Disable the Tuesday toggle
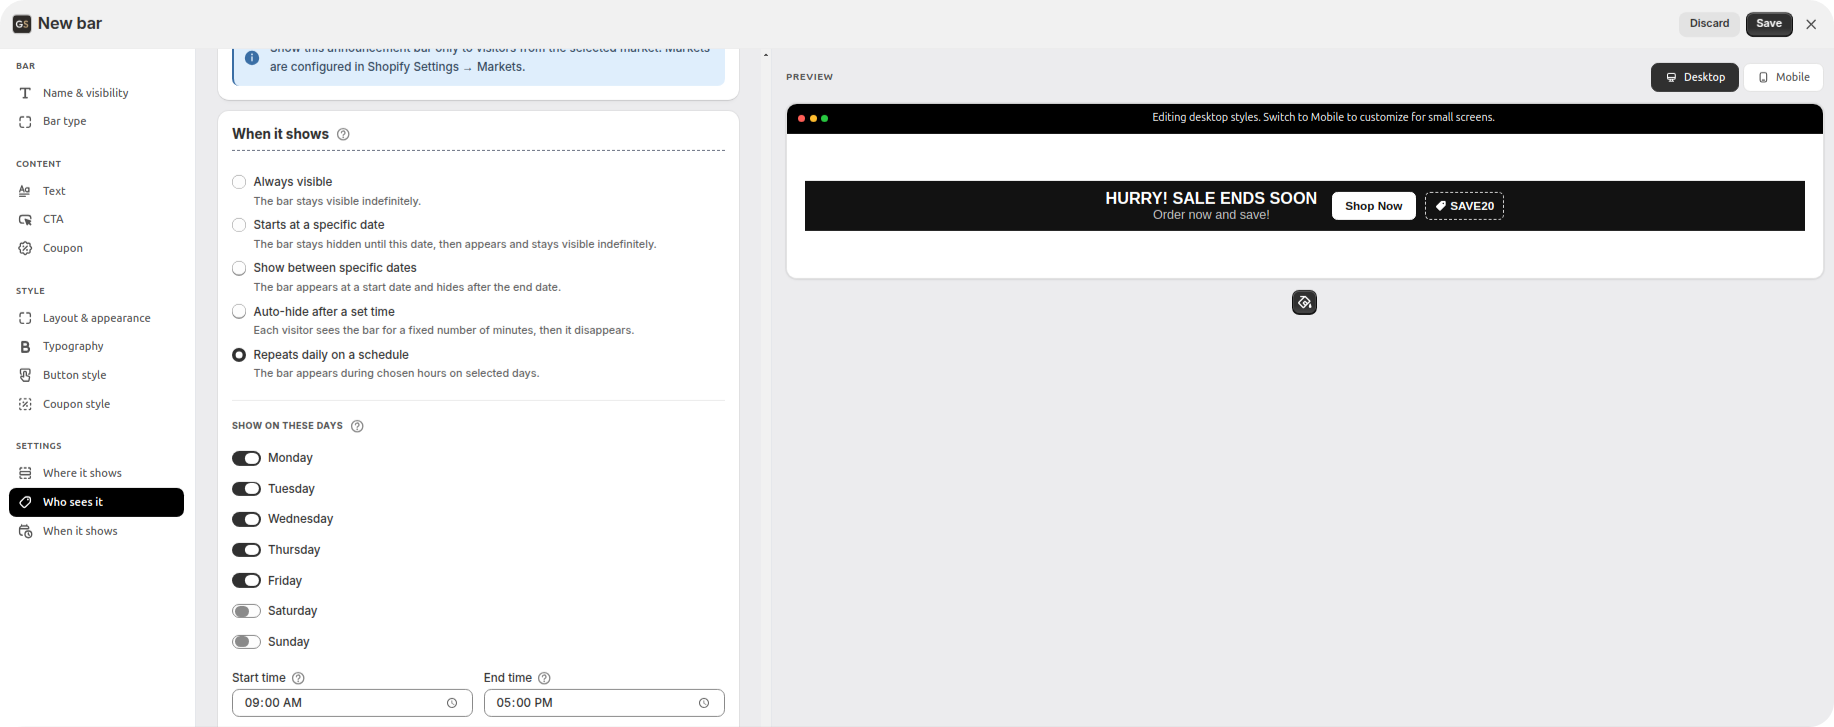This screenshot has width=1834, height=727. pos(246,489)
